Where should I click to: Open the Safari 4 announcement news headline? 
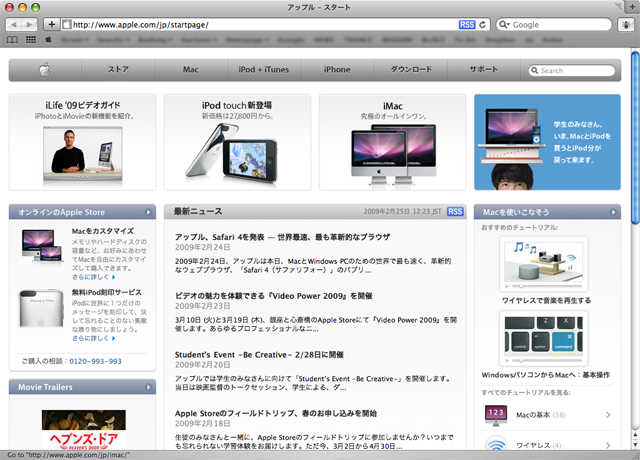pyautogui.click(x=282, y=237)
